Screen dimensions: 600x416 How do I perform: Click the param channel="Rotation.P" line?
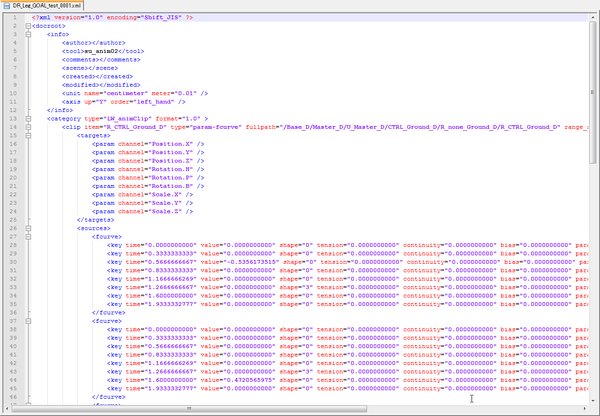coord(148,178)
